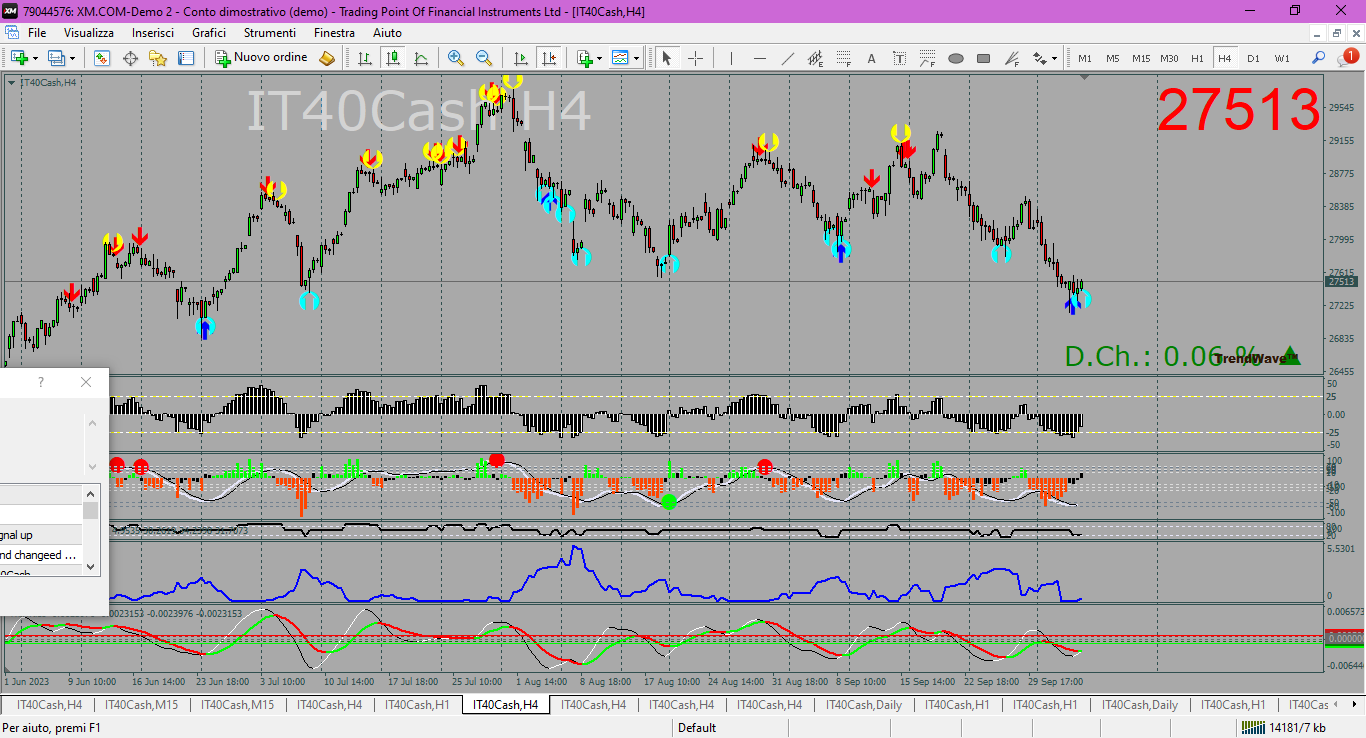Image resolution: width=1366 pixels, height=738 pixels.
Task: Click the Nuovo ordine button
Action: point(262,58)
